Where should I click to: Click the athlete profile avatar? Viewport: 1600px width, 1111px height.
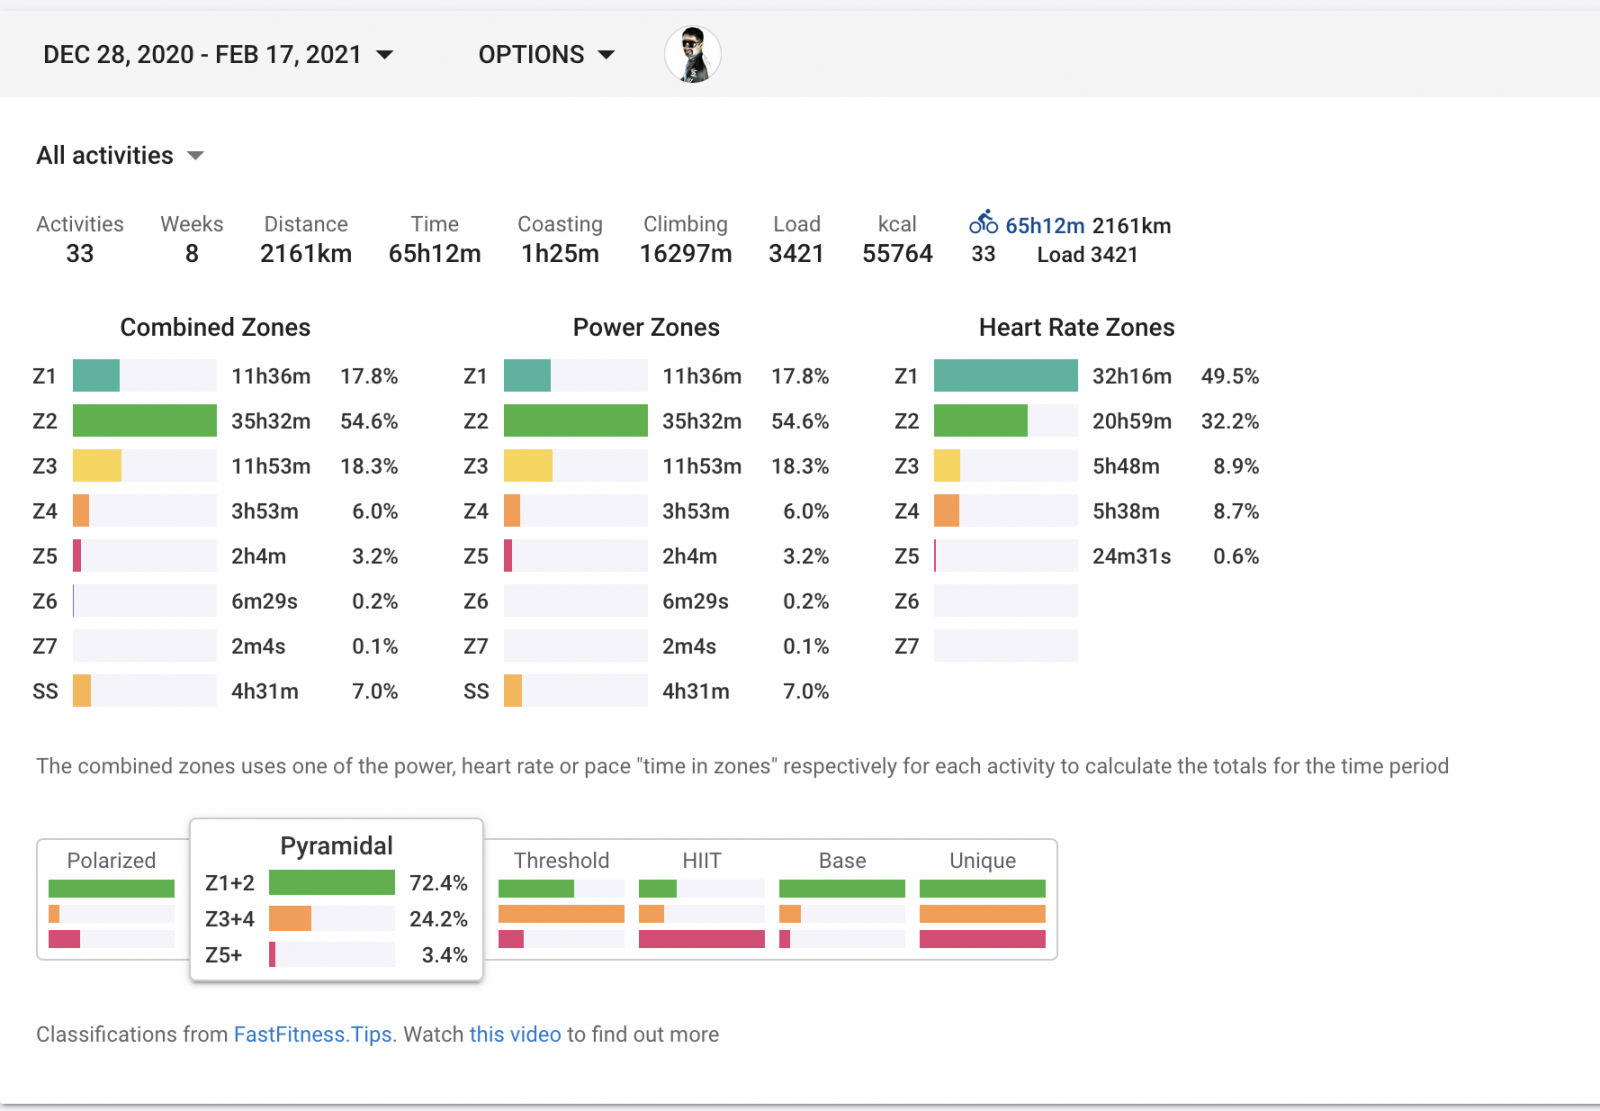click(692, 55)
